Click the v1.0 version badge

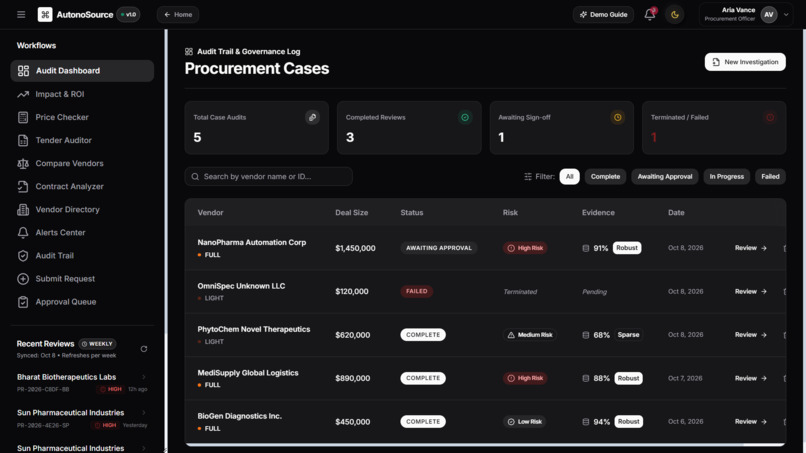pyautogui.click(x=129, y=14)
